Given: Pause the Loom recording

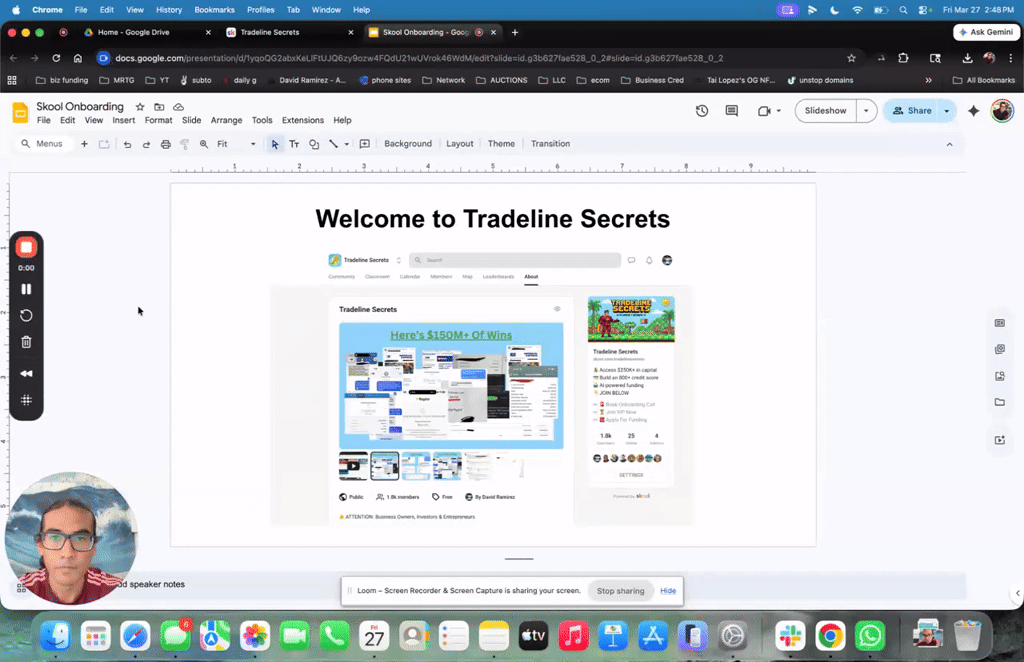Looking at the screenshot, I should point(26,289).
